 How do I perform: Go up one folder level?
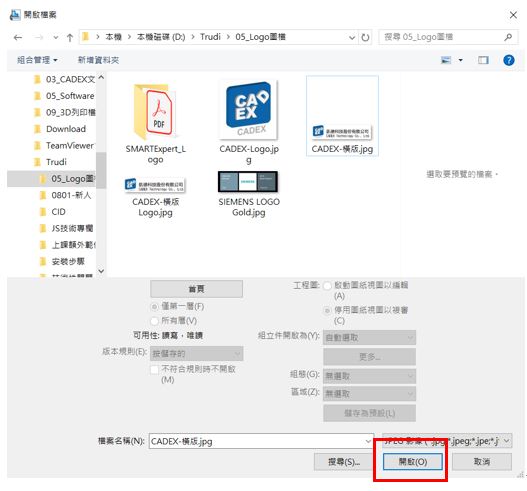tap(70, 37)
